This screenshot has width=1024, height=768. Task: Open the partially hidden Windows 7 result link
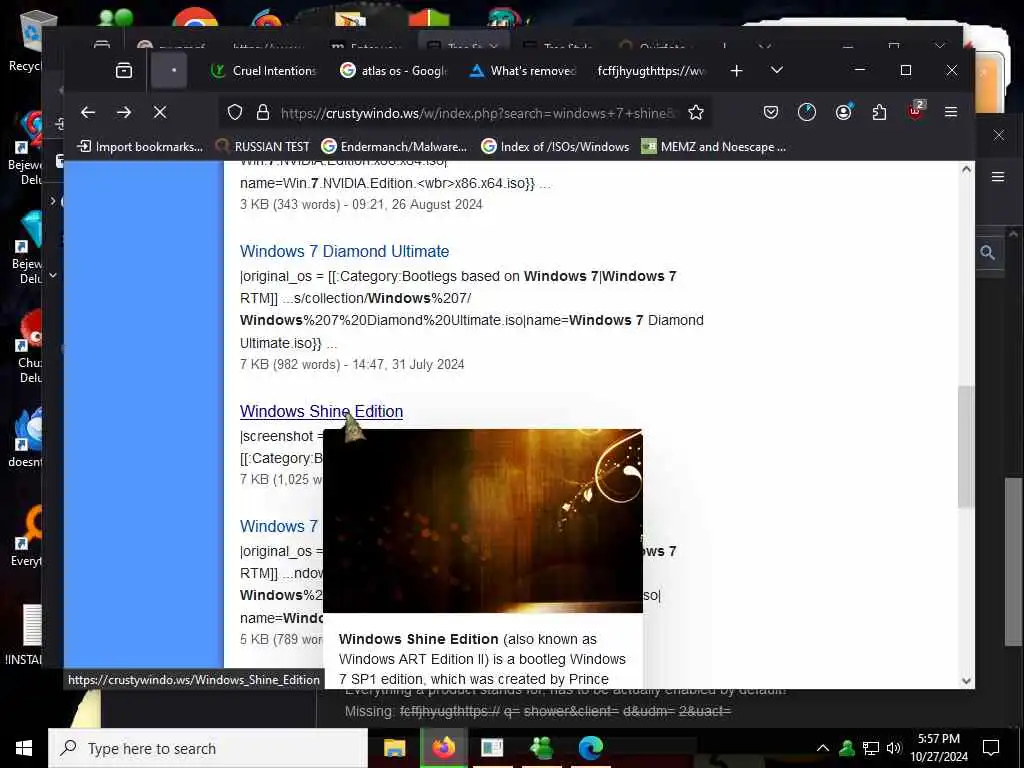[279, 526]
